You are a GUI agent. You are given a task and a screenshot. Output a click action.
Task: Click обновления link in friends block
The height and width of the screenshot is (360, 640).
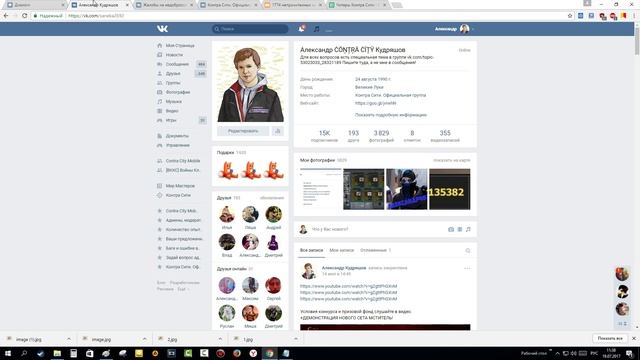pos(272,198)
